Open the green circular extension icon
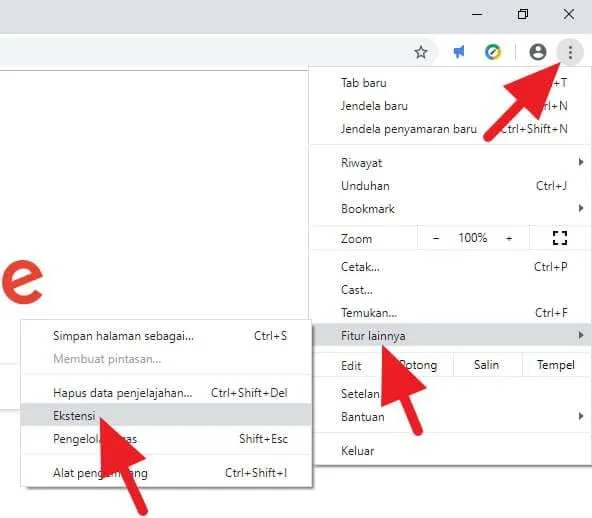This screenshot has width=592, height=518. click(x=493, y=52)
